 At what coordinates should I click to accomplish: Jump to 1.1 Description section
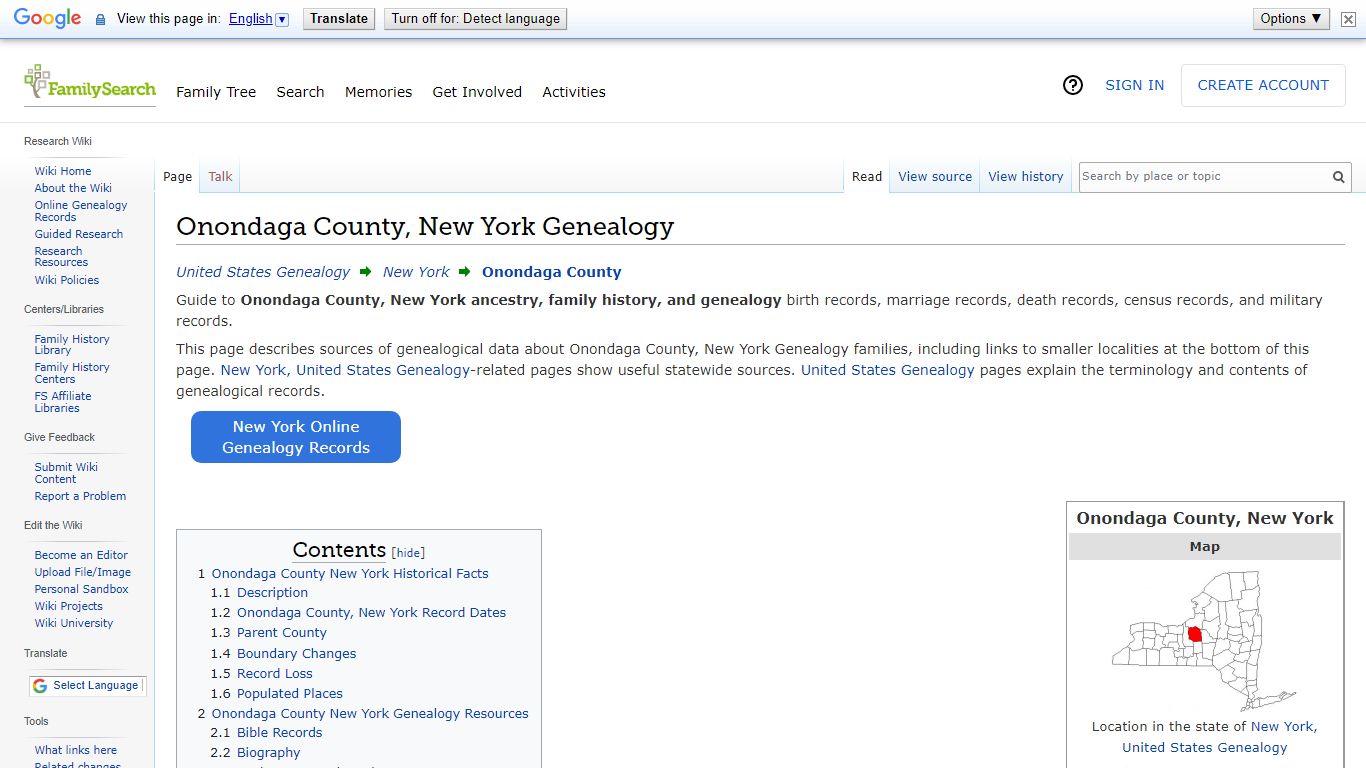(272, 593)
